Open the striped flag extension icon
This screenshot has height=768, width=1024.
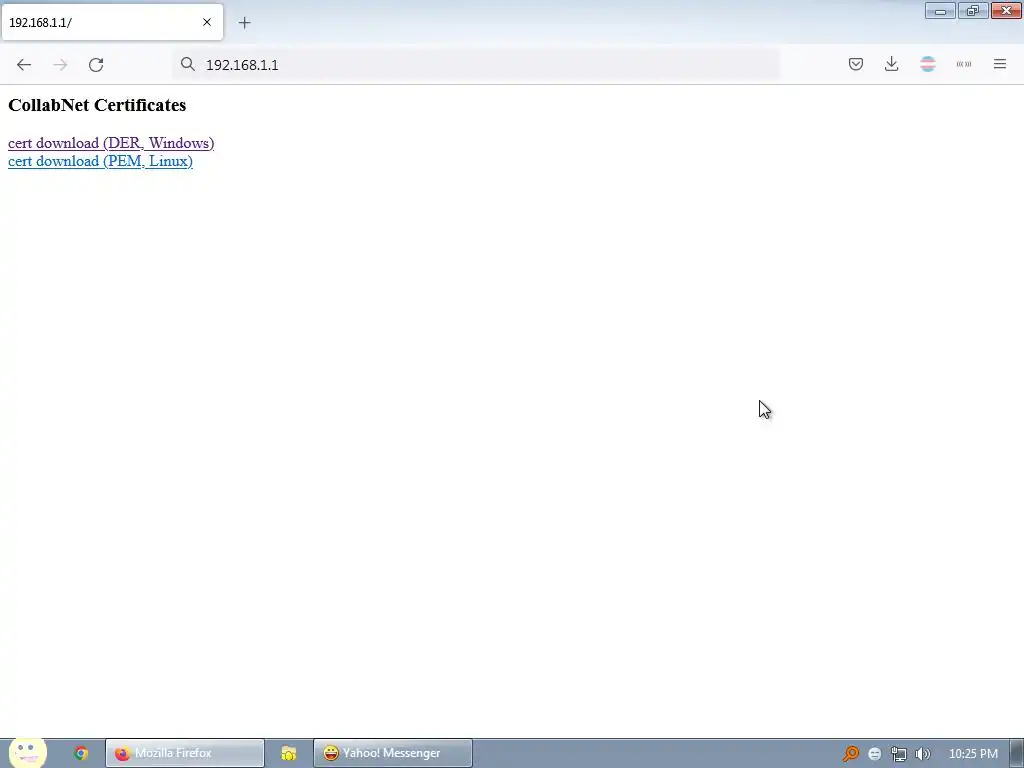coord(927,64)
